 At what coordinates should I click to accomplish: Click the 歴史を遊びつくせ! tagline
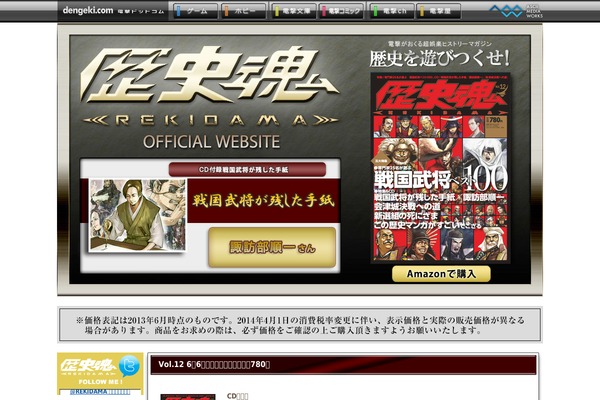(x=440, y=59)
